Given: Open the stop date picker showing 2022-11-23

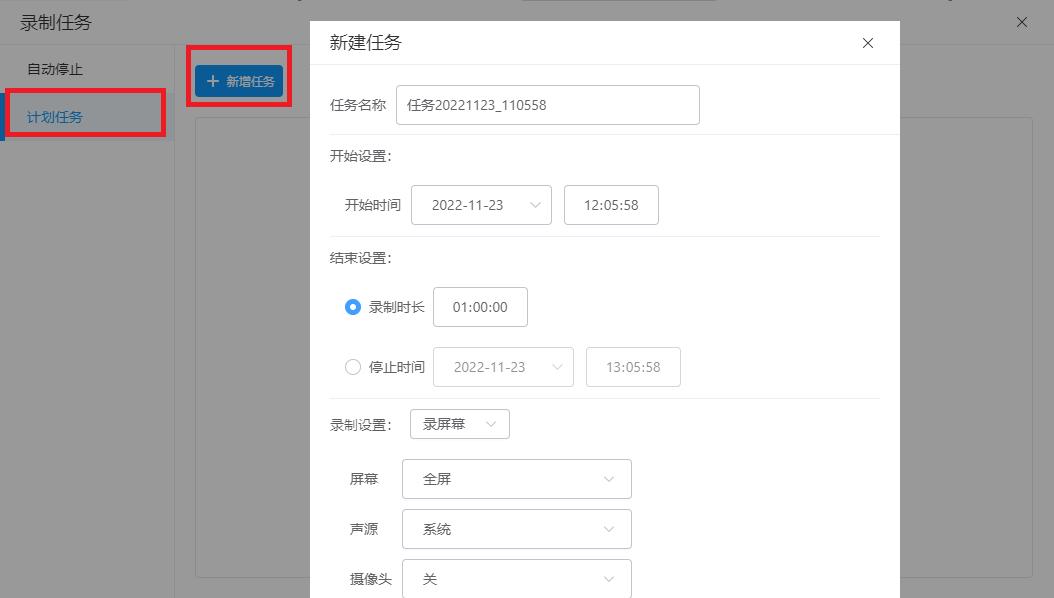Looking at the screenshot, I should 503,367.
